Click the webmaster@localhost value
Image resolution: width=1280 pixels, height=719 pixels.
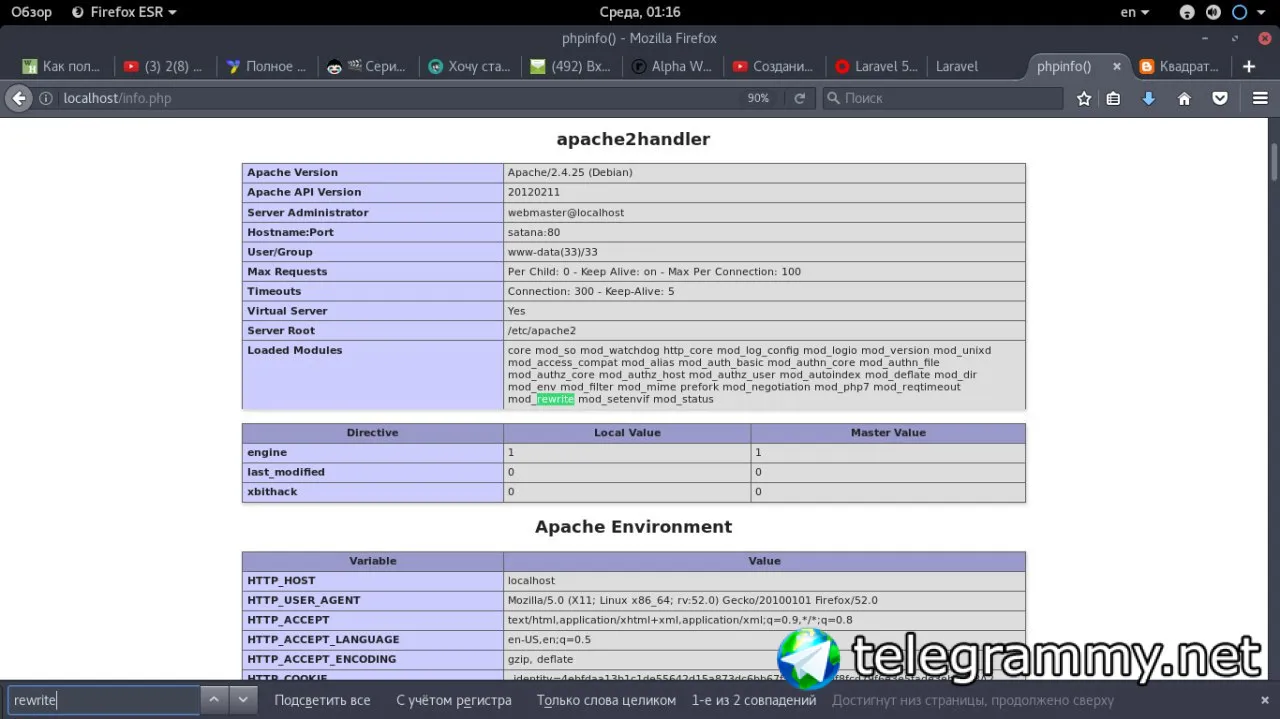[x=566, y=213]
